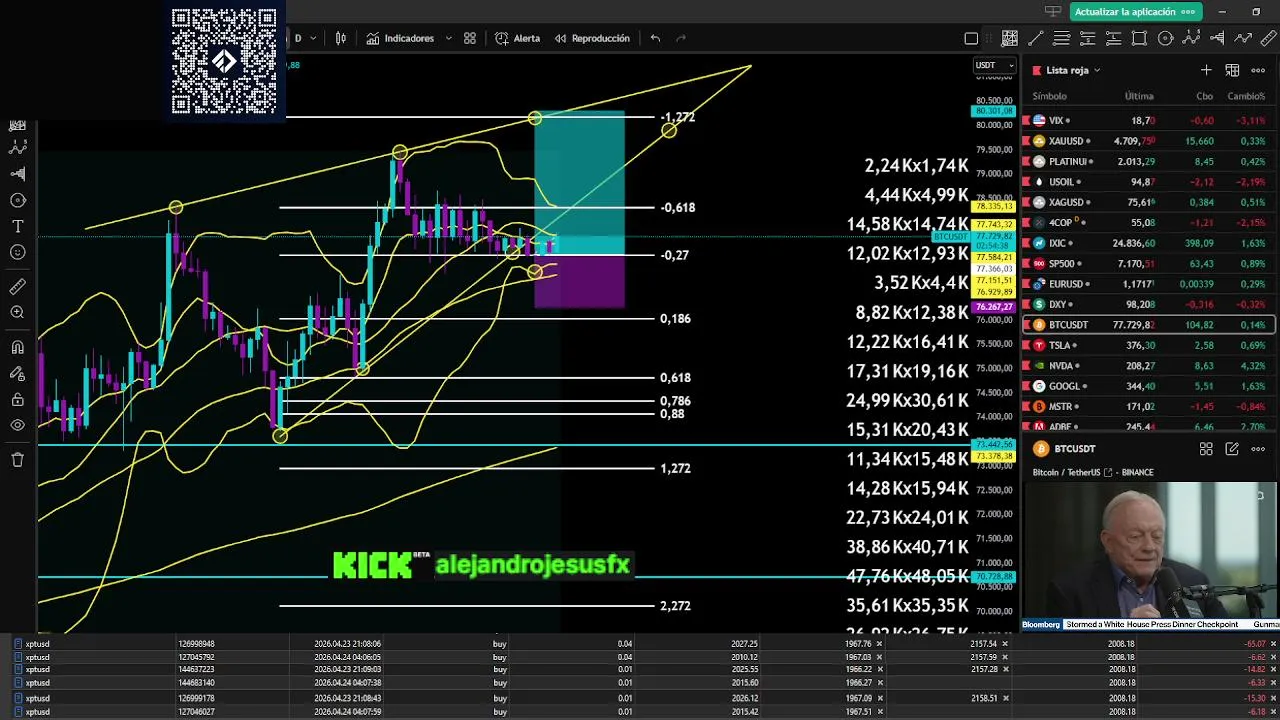
Task: Select NVDA in the watchlist
Action: 1149,366
